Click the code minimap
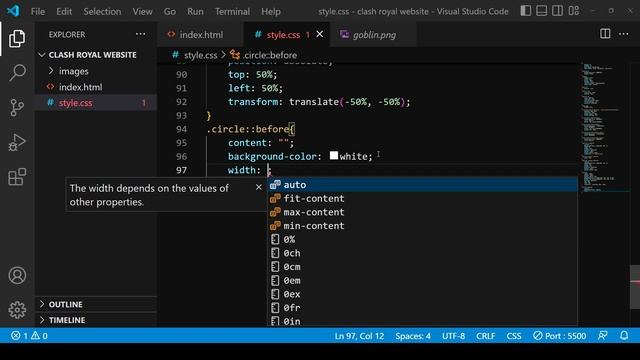The width and height of the screenshot is (640, 360). (605, 127)
